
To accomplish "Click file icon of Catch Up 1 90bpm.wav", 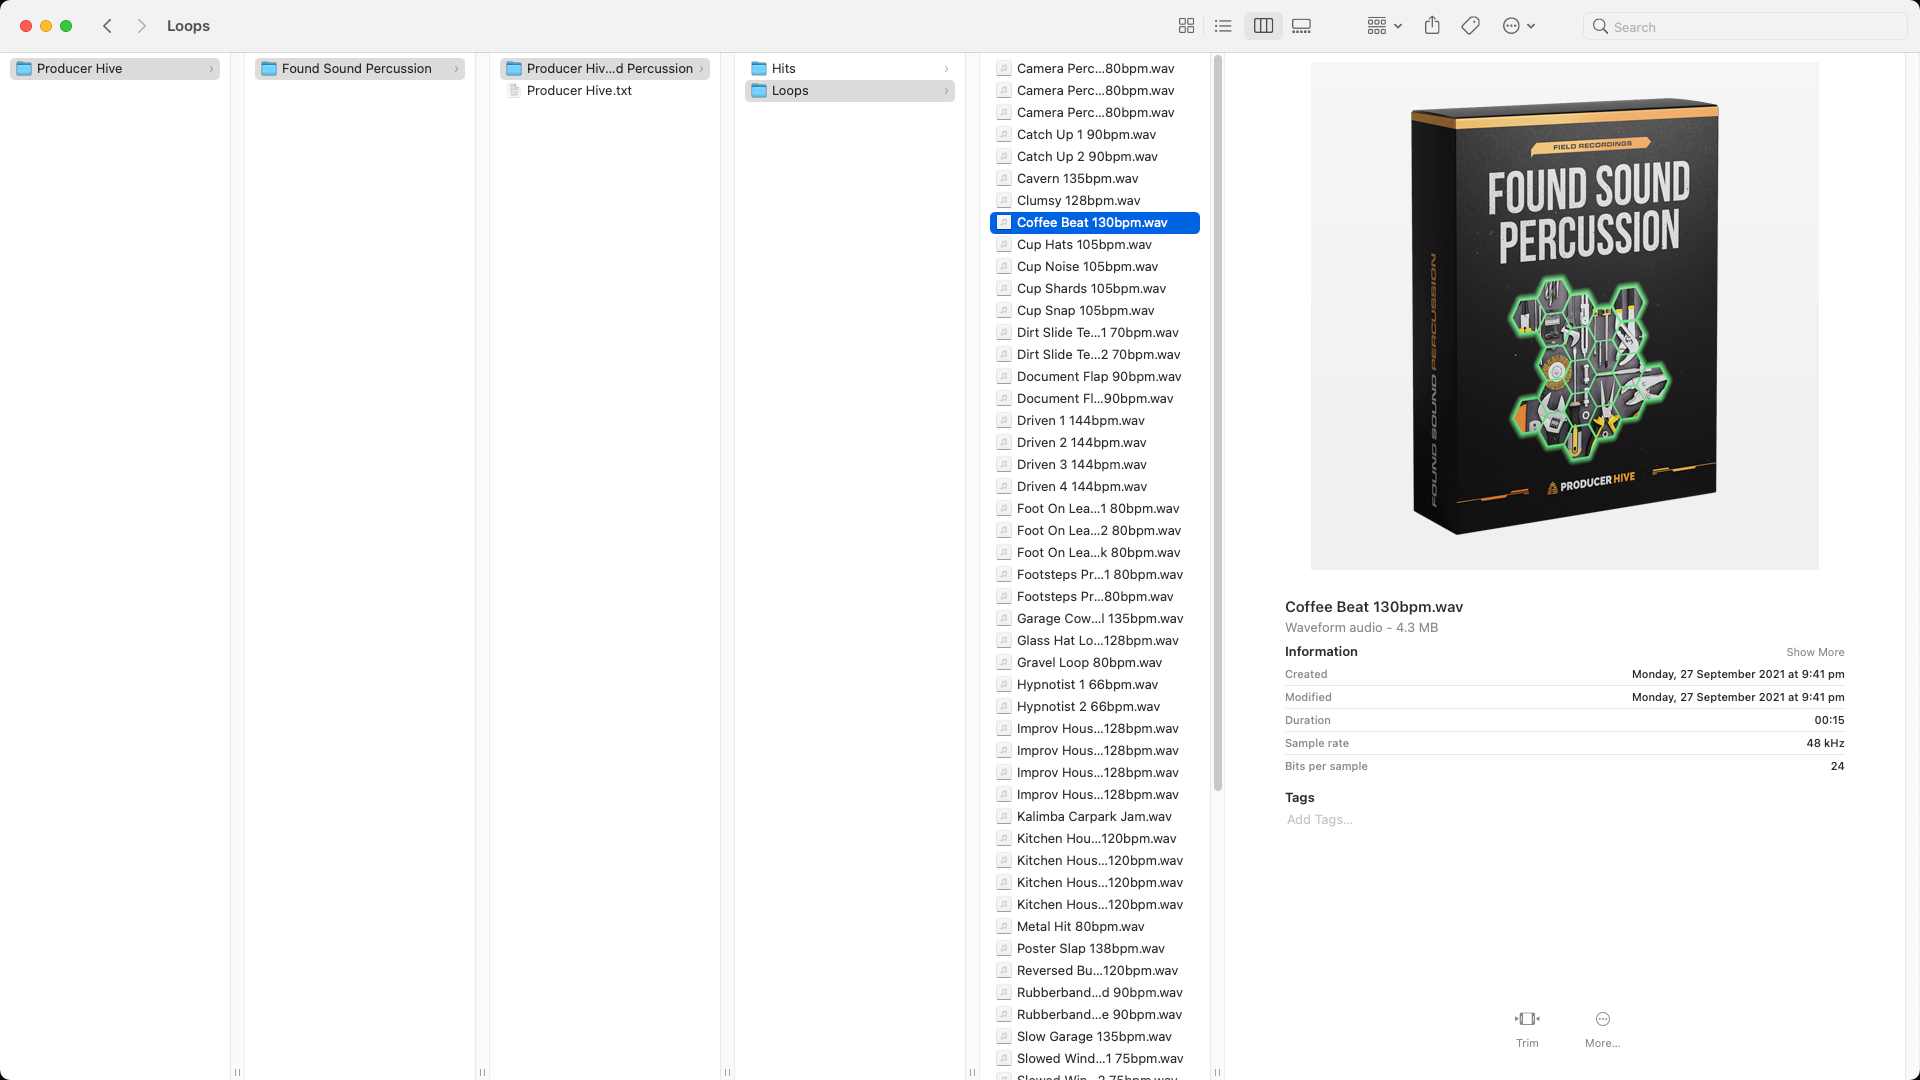I will 1004,134.
